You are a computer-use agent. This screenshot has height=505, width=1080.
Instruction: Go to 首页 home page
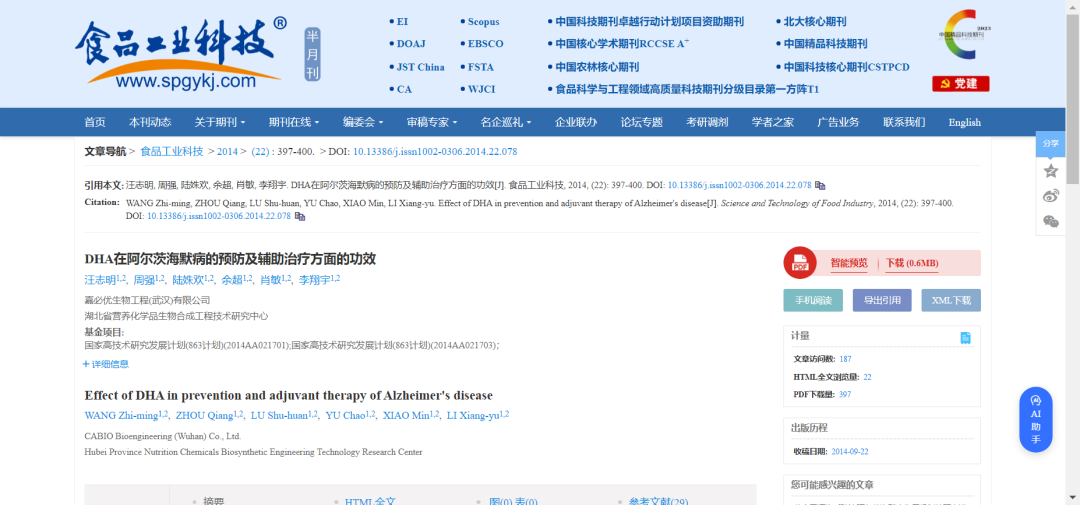(95, 123)
